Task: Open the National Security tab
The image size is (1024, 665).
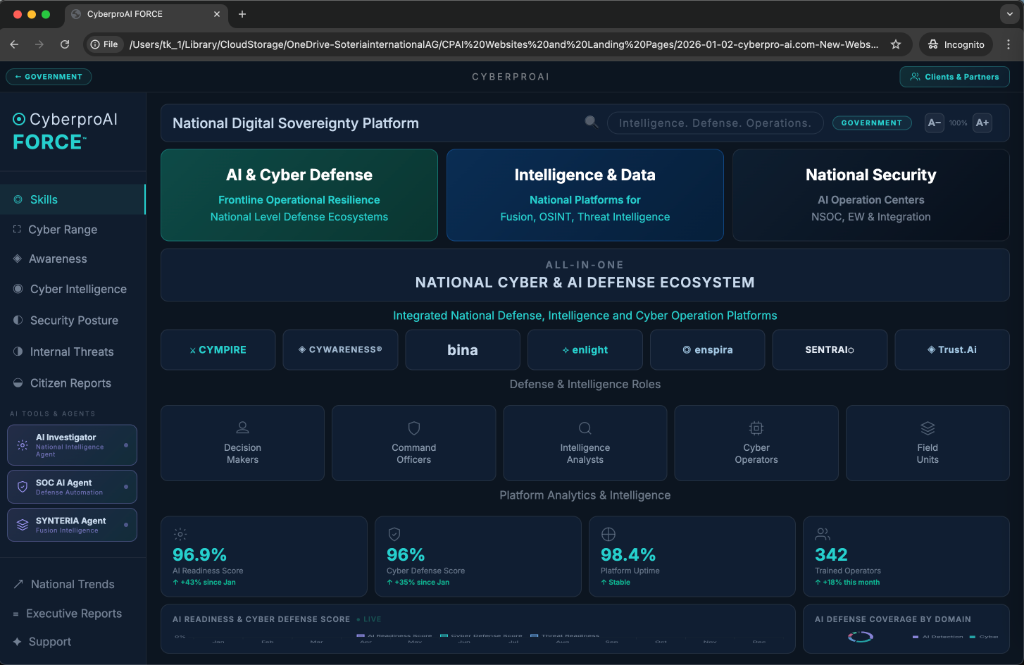Action: [871, 195]
